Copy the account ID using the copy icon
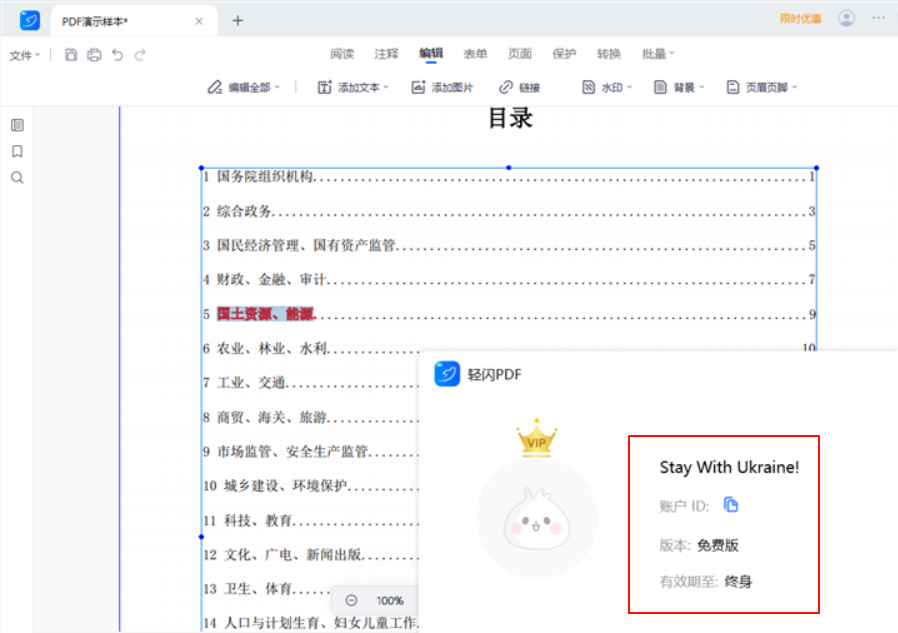The height and width of the screenshot is (633, 898). tap(731, 504)
